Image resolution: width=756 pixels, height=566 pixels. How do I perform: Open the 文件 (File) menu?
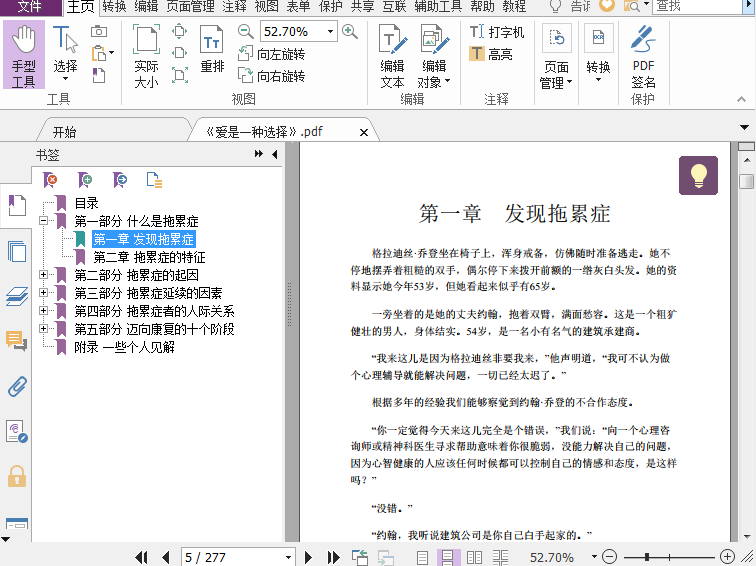coord(30,6)
